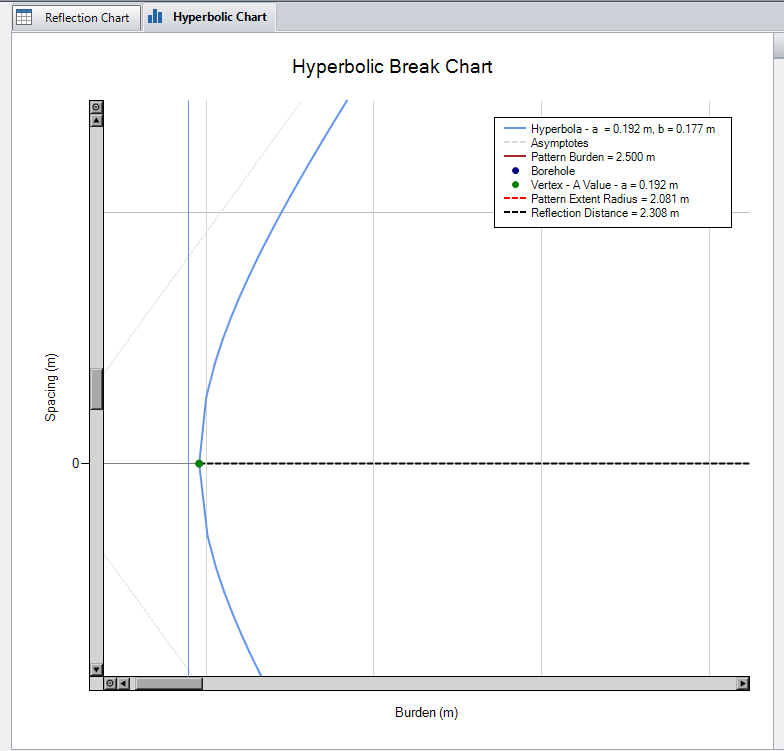The height and width of the screenshot is (751, 784).
Task: Click the table grid icon on Reflection Chart tab
Action: (x=24, y=17)
